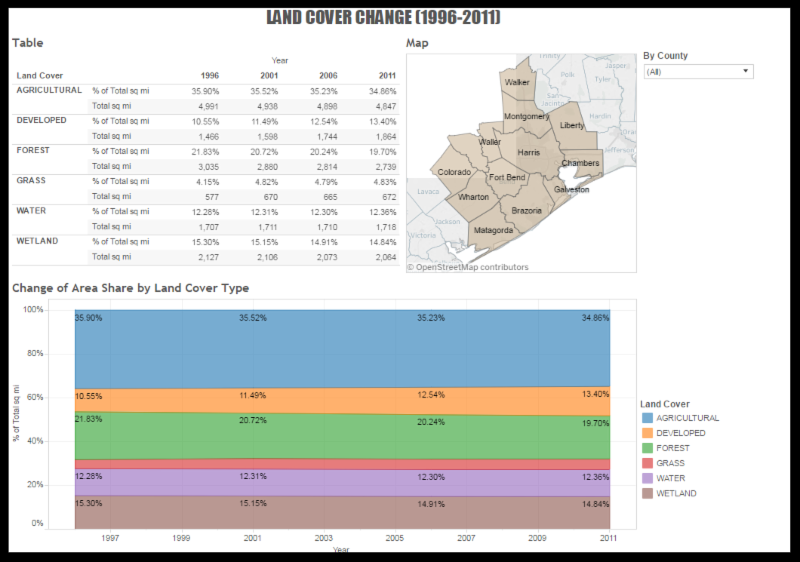Click Brazoria county on the map
Viewport: 800px width, 562px height.
526,210
